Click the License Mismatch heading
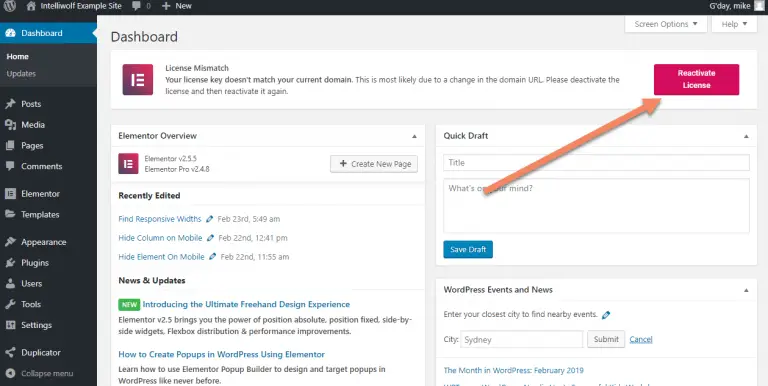The width and height of the screenshot is (768, 386). click(197, 68)
